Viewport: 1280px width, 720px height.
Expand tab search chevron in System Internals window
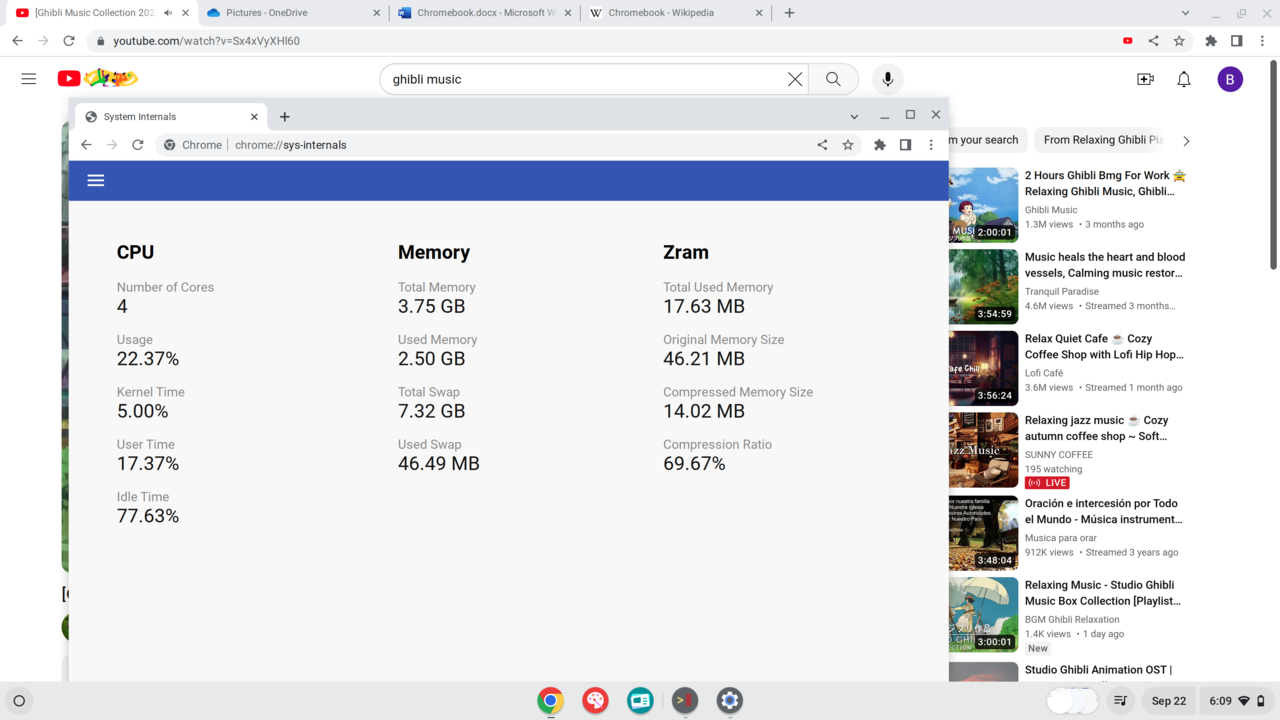pos(854,117)
